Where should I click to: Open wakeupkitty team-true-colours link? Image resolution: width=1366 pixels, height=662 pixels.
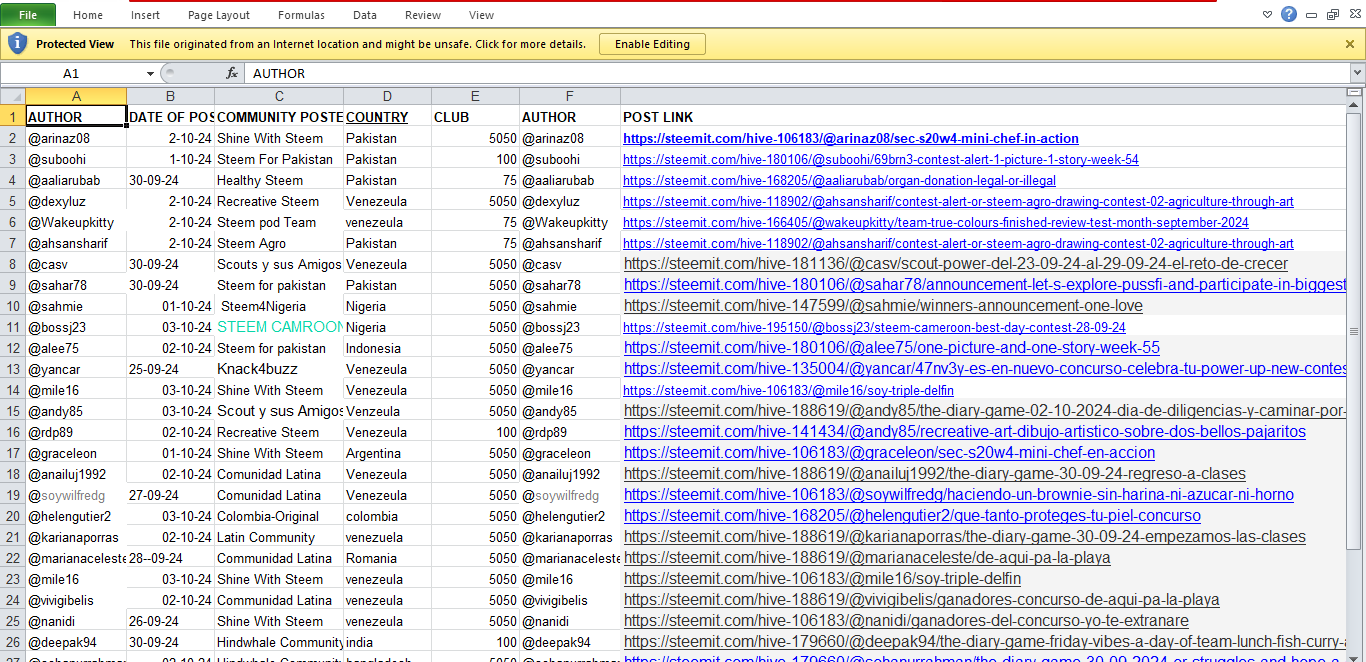936,222
